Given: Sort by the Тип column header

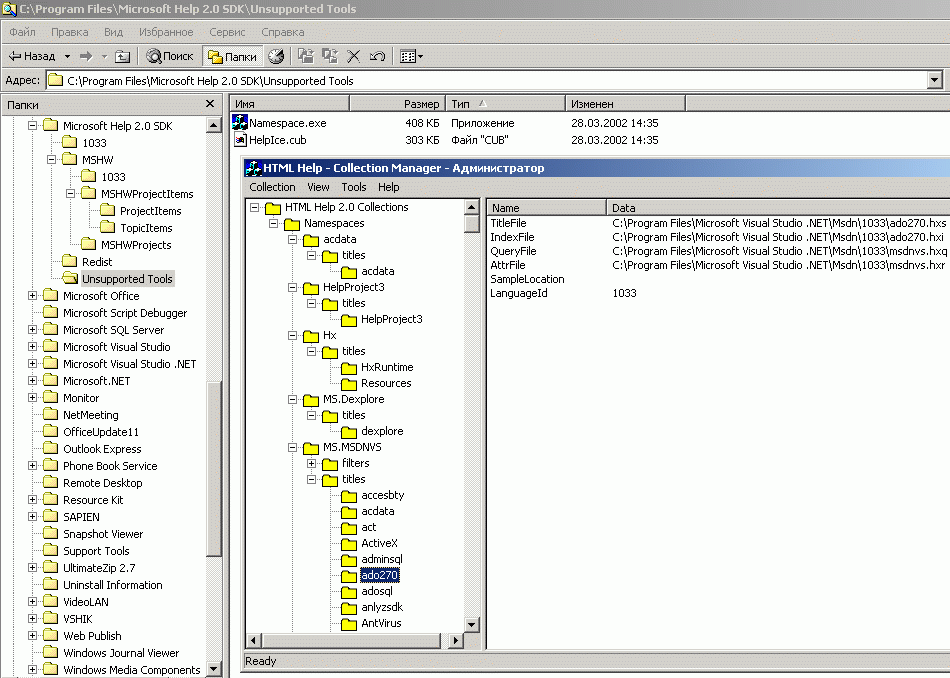Looking at the screenshot, I should coord(505,104).
